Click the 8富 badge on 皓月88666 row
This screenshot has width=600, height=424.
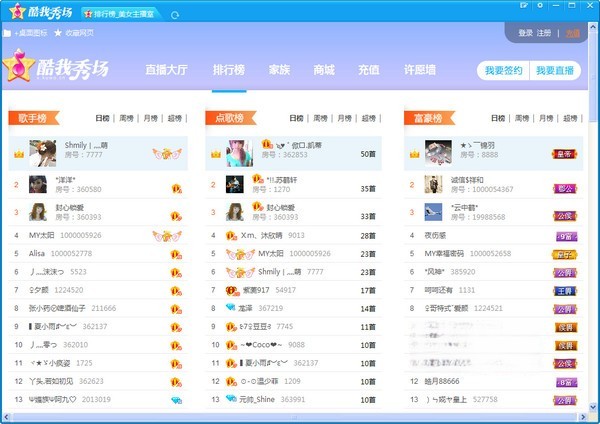click(566, 382)
